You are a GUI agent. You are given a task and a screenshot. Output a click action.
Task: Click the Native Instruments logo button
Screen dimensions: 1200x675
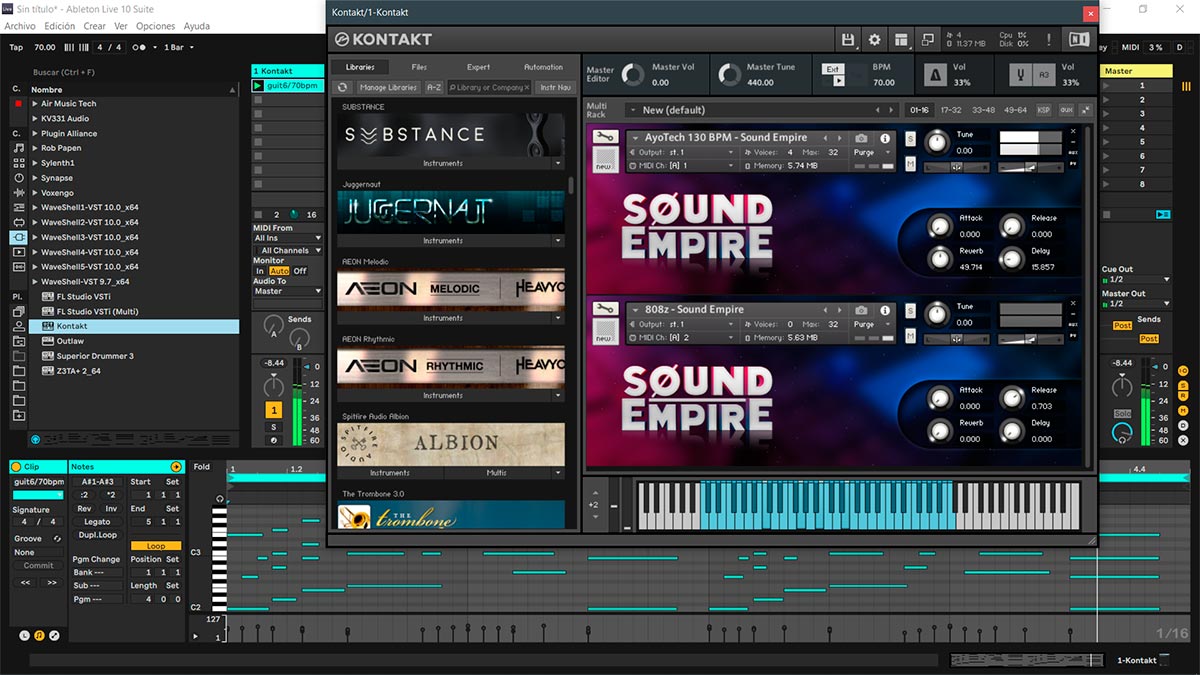pyautogui.click(x=1079, y=39)
